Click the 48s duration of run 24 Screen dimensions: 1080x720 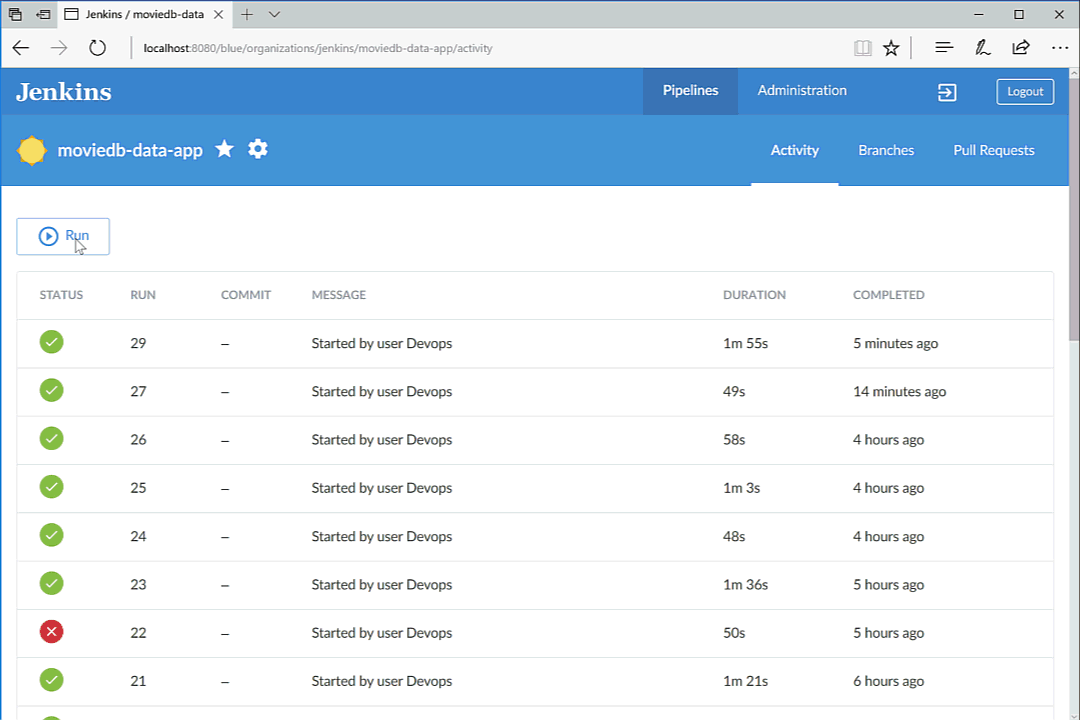point(734,536)
